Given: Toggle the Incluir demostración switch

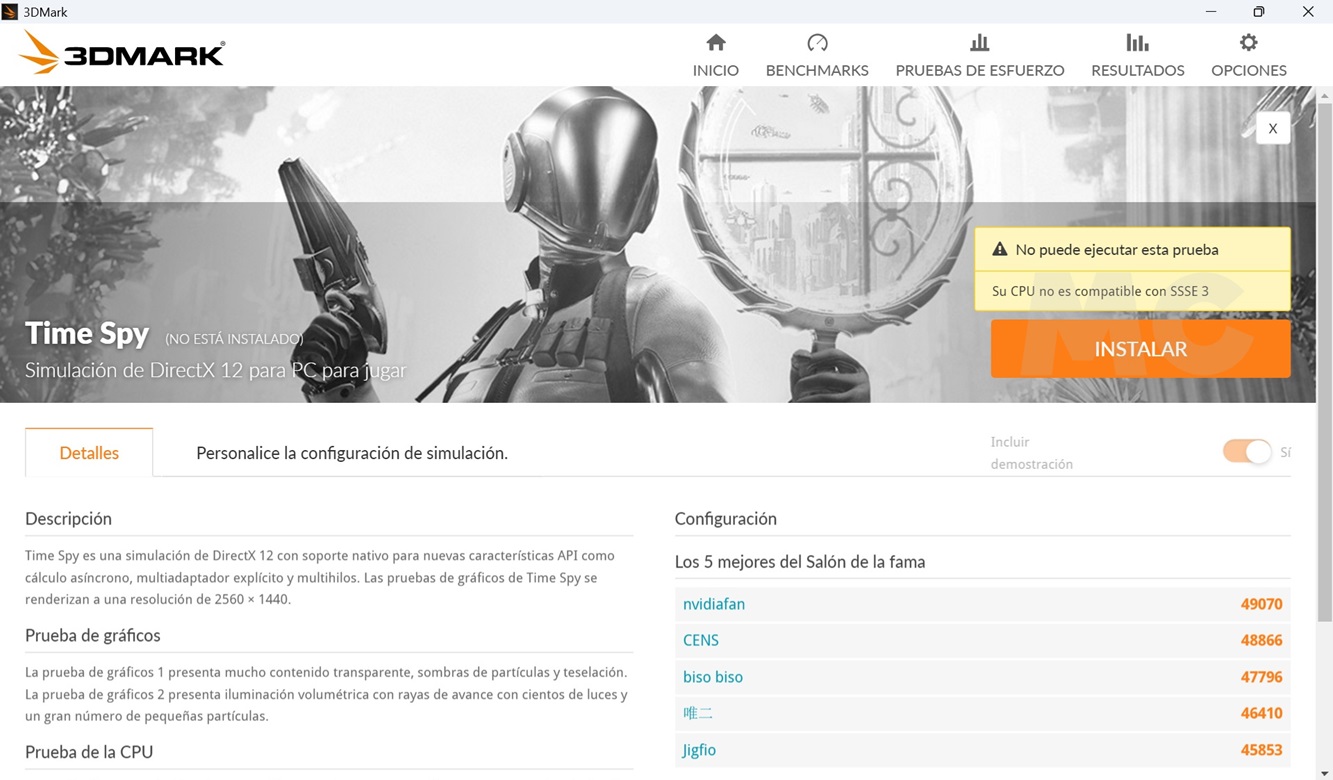Looking at the screenshot, I should click(1246, 452).
